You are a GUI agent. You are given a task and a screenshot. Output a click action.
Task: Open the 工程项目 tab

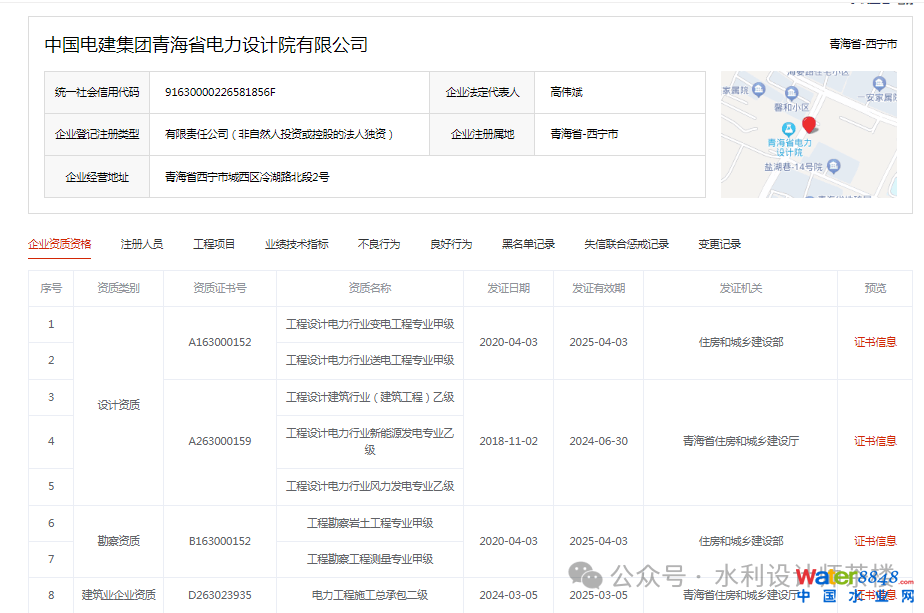[x=214, y=244]
